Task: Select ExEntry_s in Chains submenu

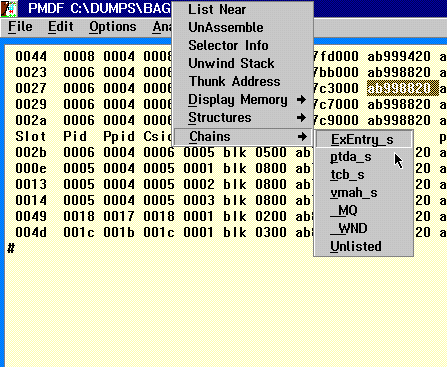Action: click(364, 140)
